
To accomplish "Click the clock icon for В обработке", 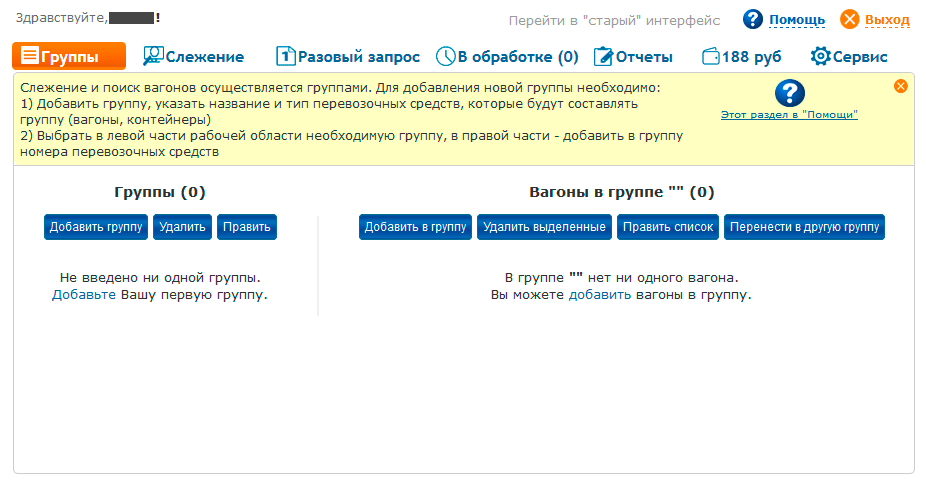I will pos(445,56).
